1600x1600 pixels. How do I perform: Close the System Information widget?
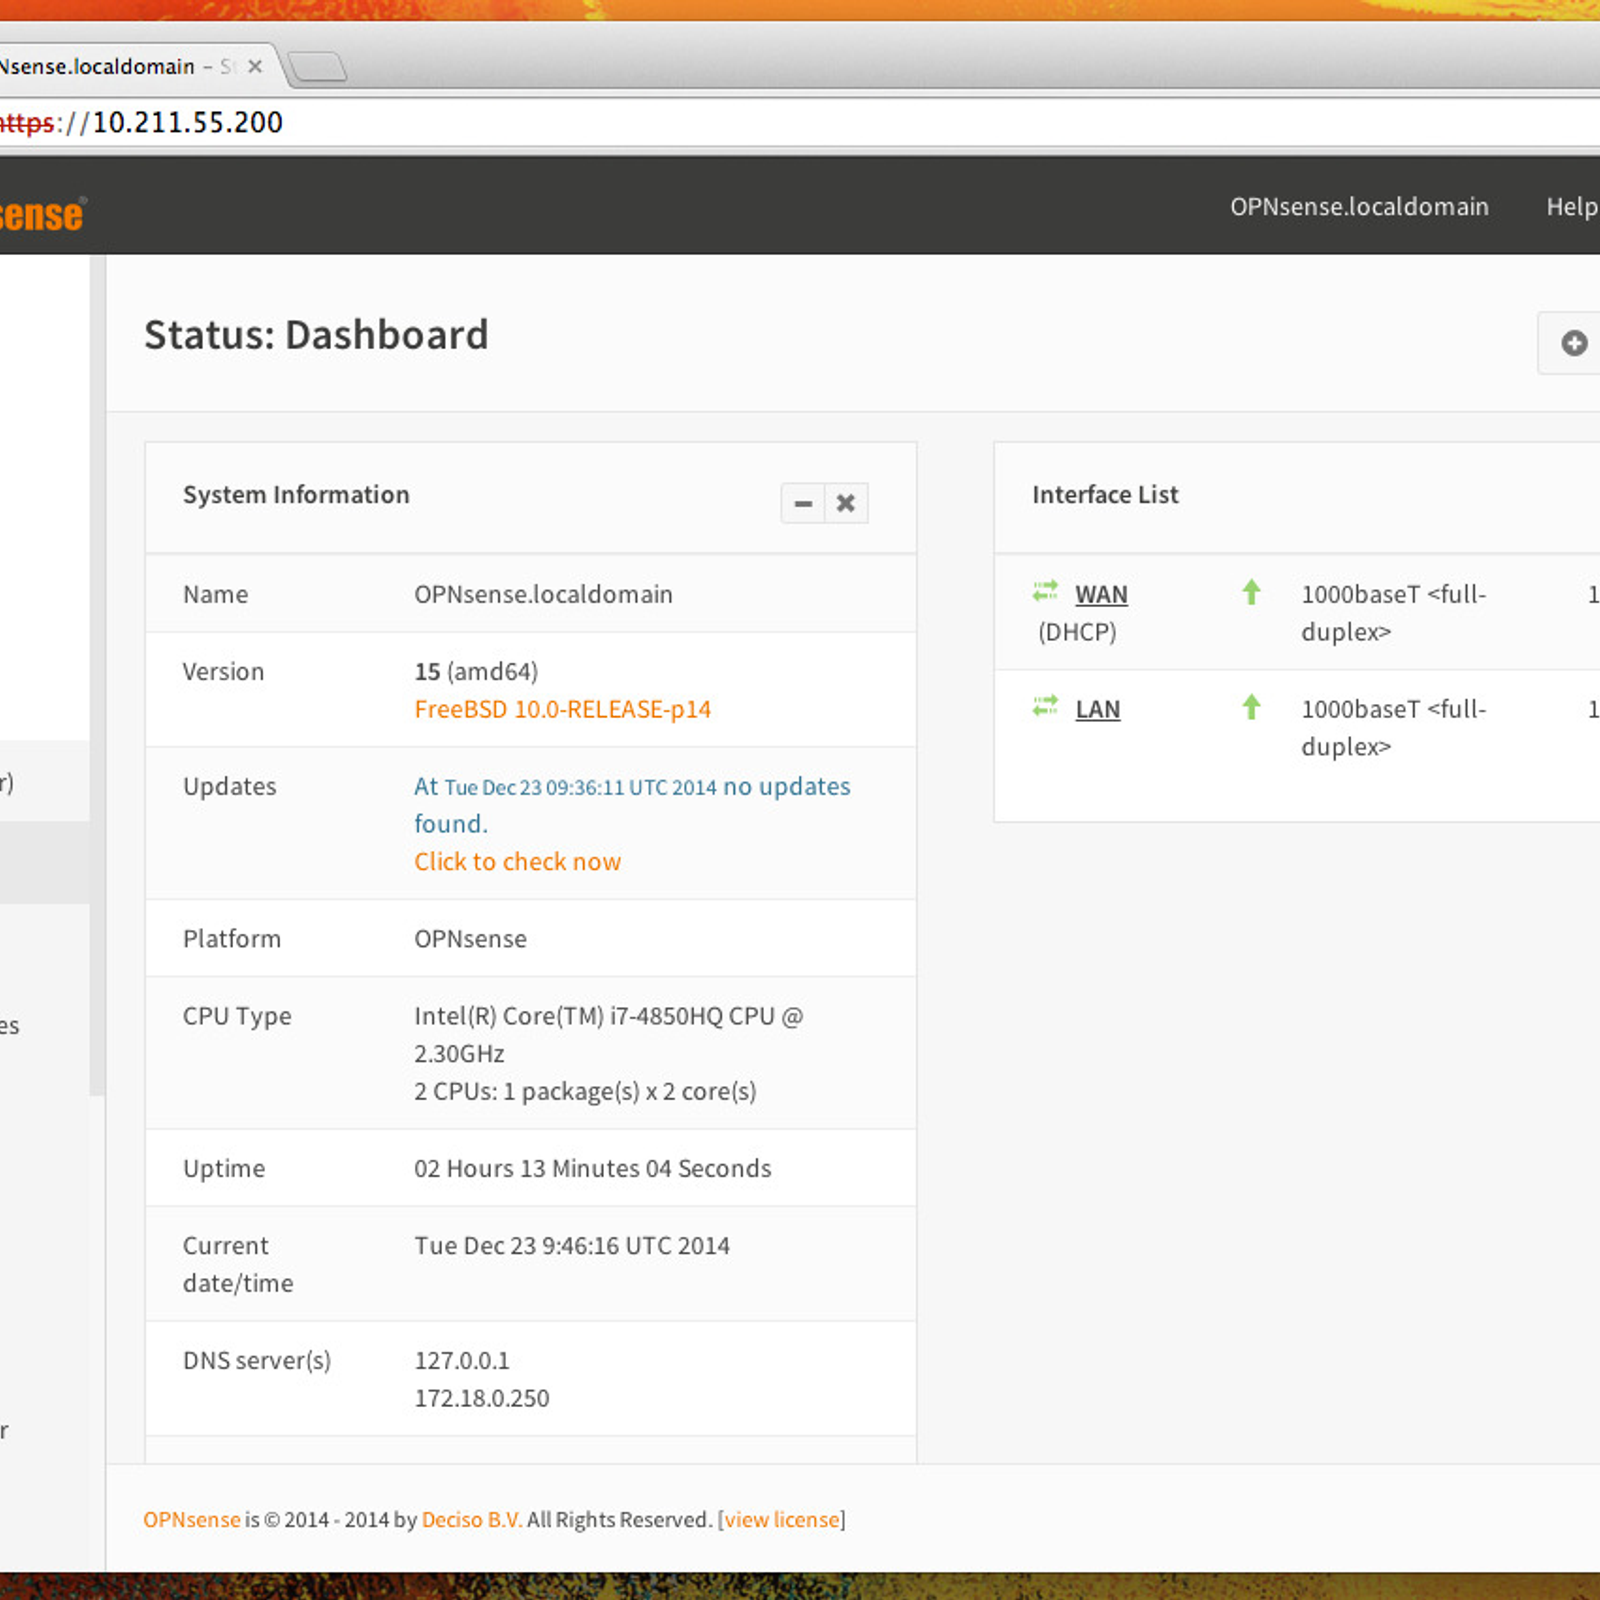point(846,503)
